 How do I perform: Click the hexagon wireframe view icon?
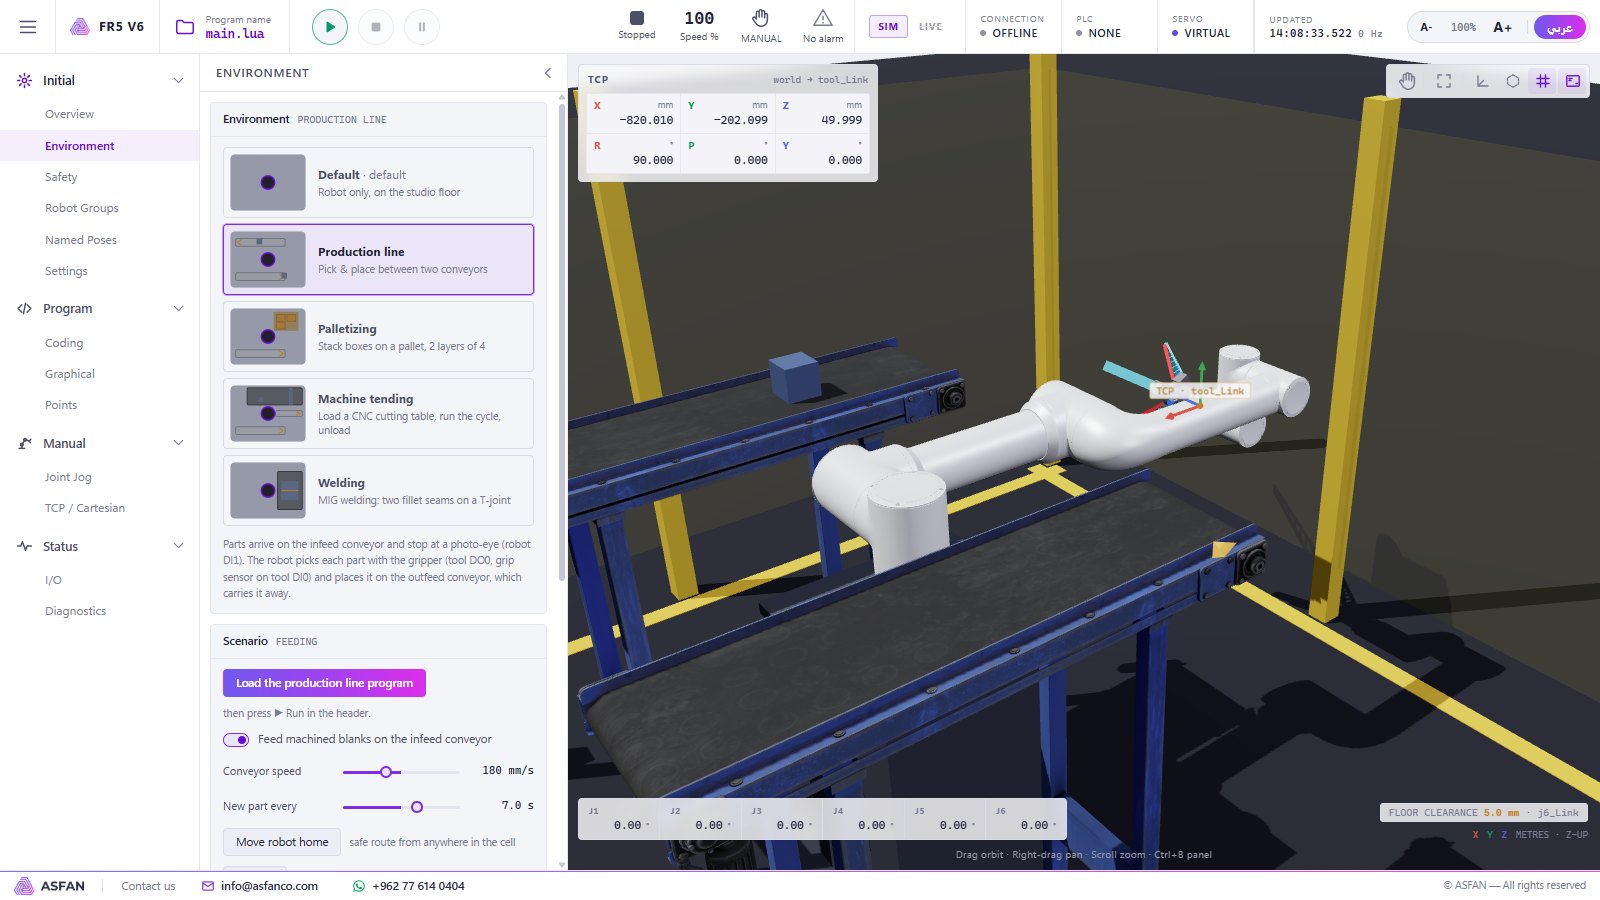click(x=1513, y=81)
